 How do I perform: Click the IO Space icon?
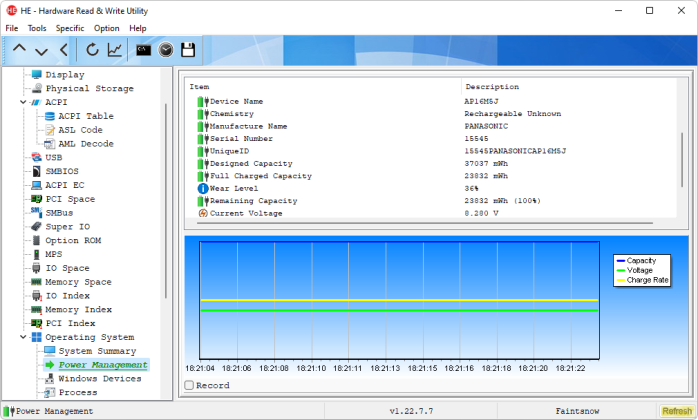pyautogui.click(x=37, y=268)
